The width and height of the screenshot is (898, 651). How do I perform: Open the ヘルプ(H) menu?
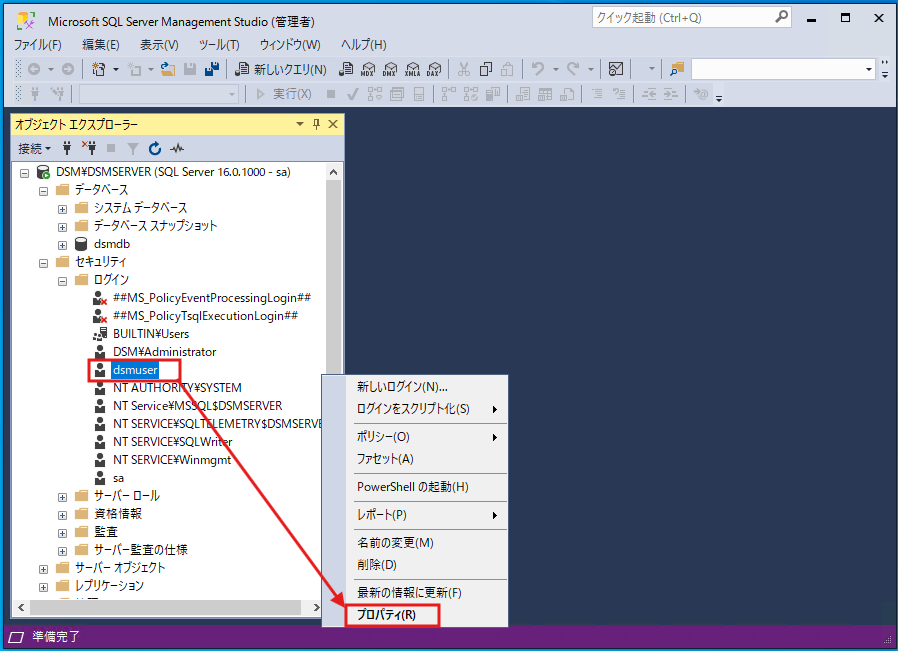(x=364, y=45)
